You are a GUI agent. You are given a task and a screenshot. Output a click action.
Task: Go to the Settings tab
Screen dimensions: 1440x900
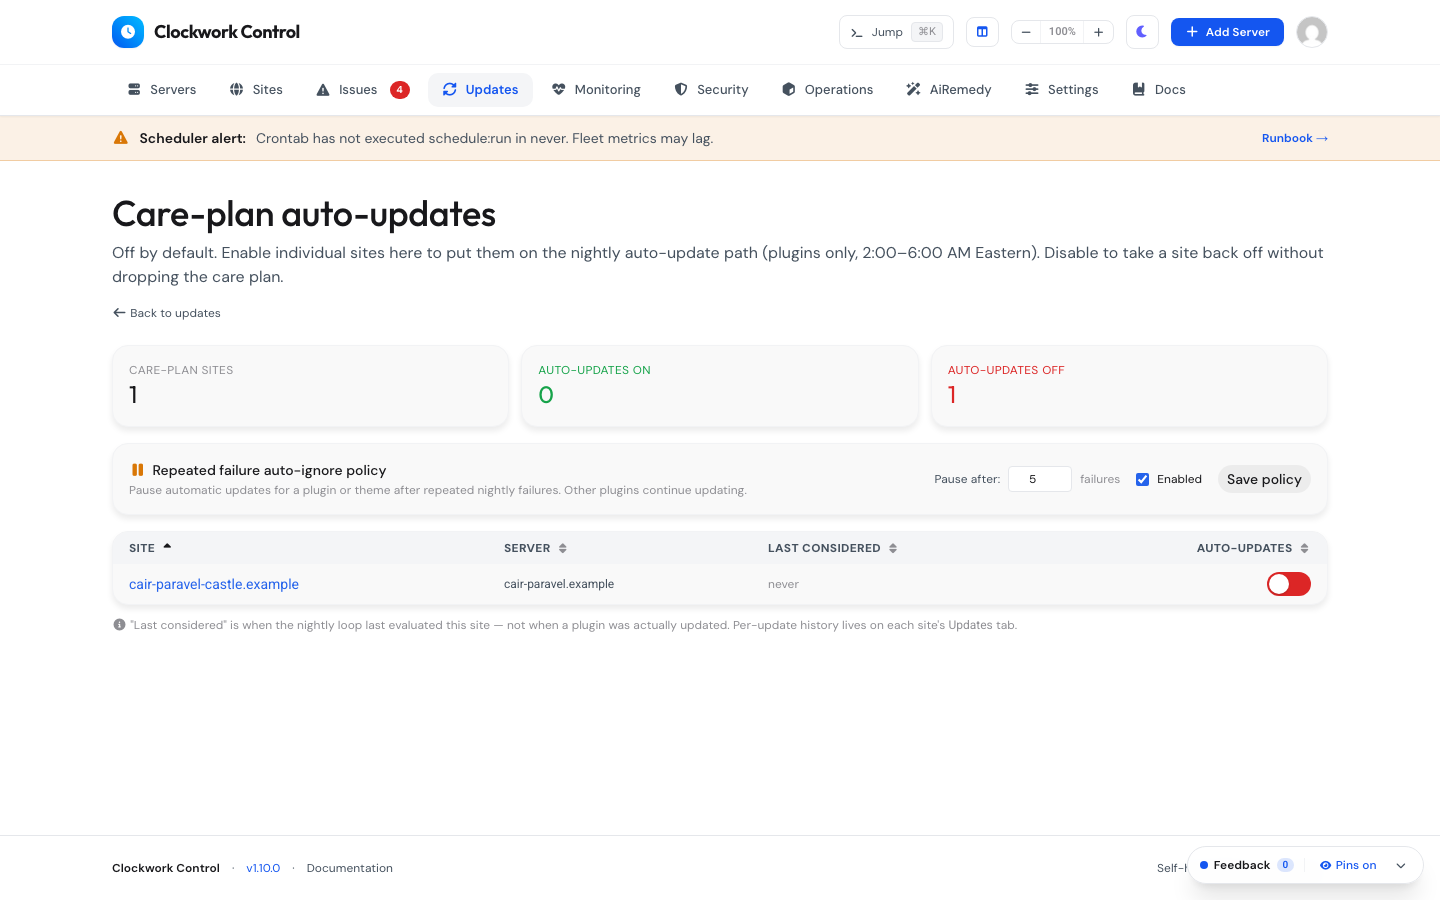1061,90
